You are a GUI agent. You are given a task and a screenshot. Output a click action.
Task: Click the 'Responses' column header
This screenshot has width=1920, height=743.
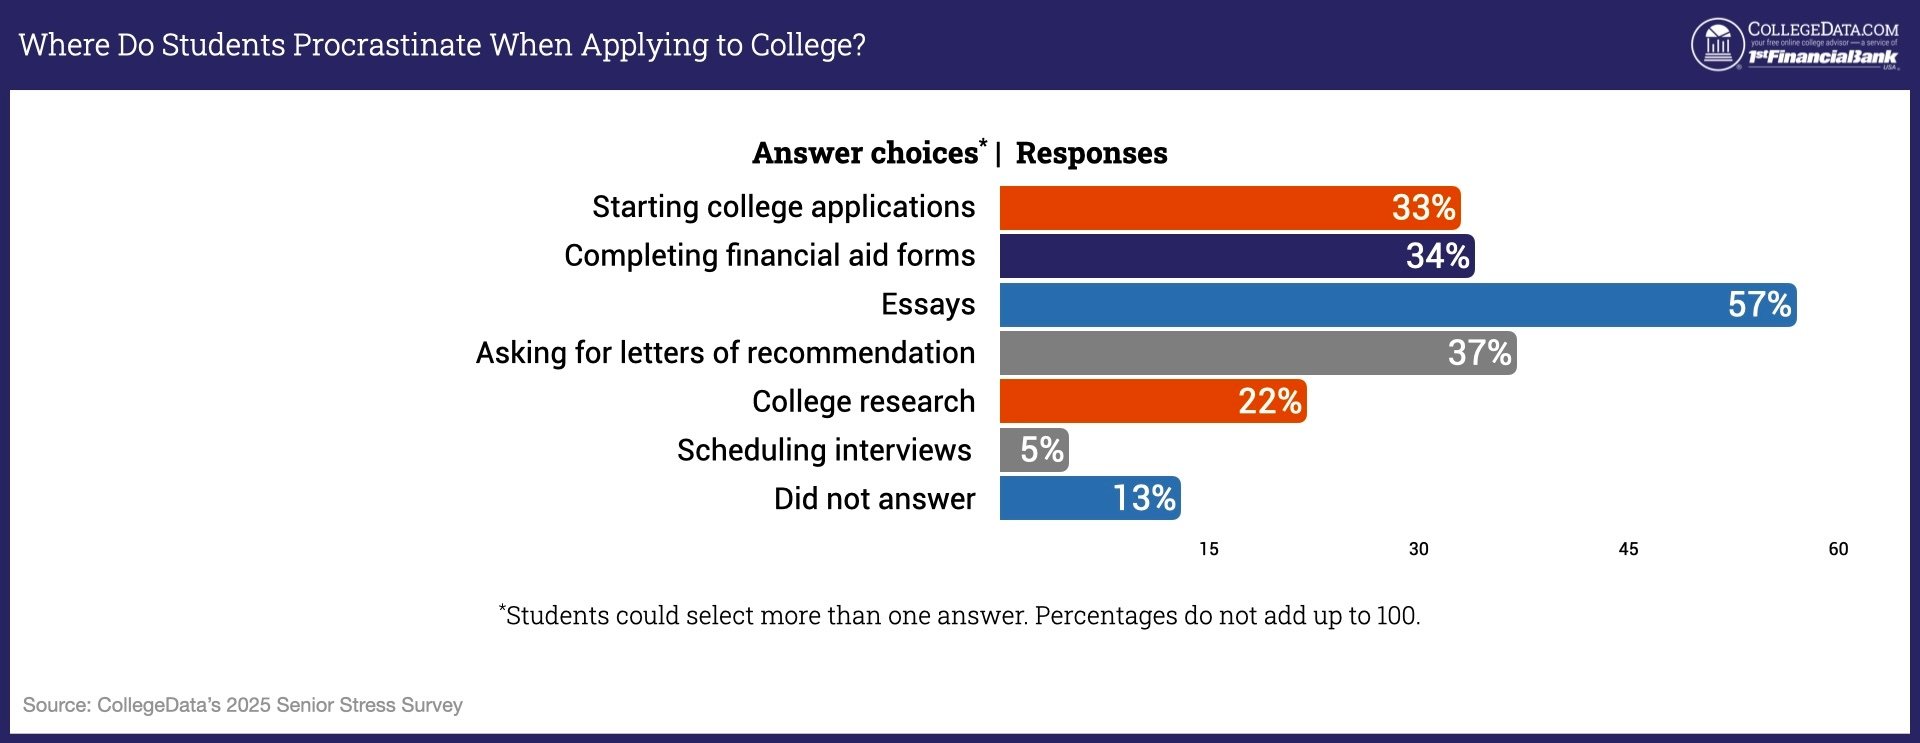point(1091,153)
